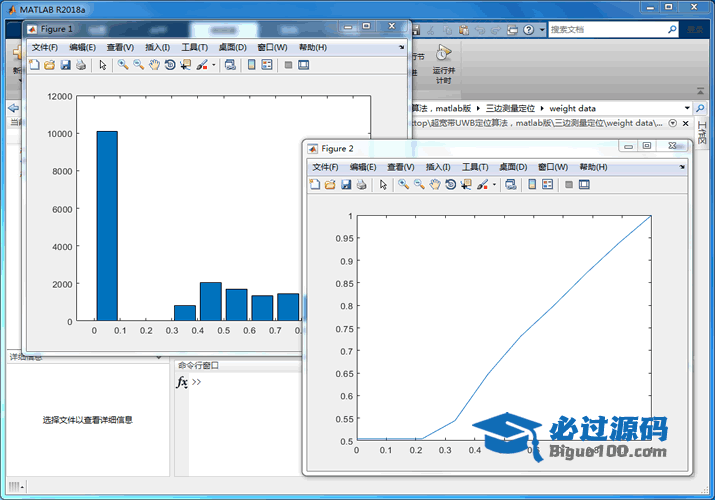Click 运行并计时 run and time button

pos(444,64)
